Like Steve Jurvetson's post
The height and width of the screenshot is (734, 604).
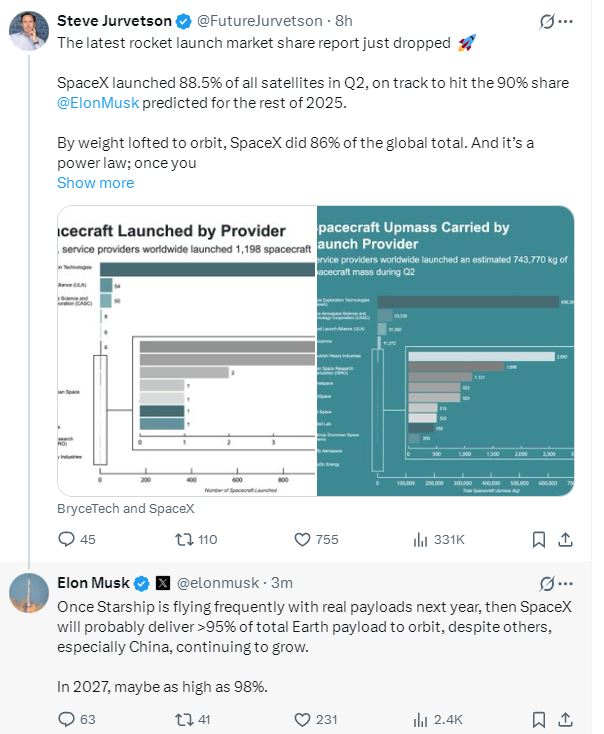303,539
